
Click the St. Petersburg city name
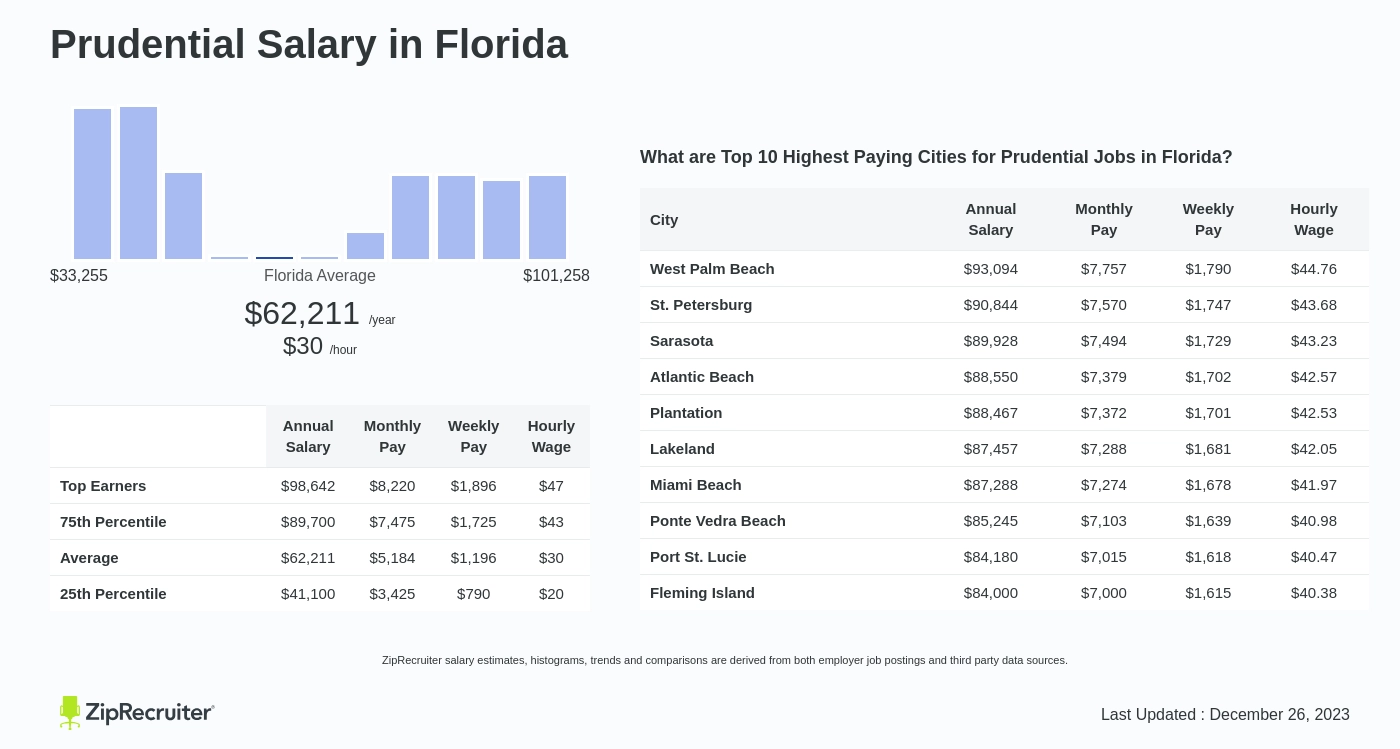[701, 305]
